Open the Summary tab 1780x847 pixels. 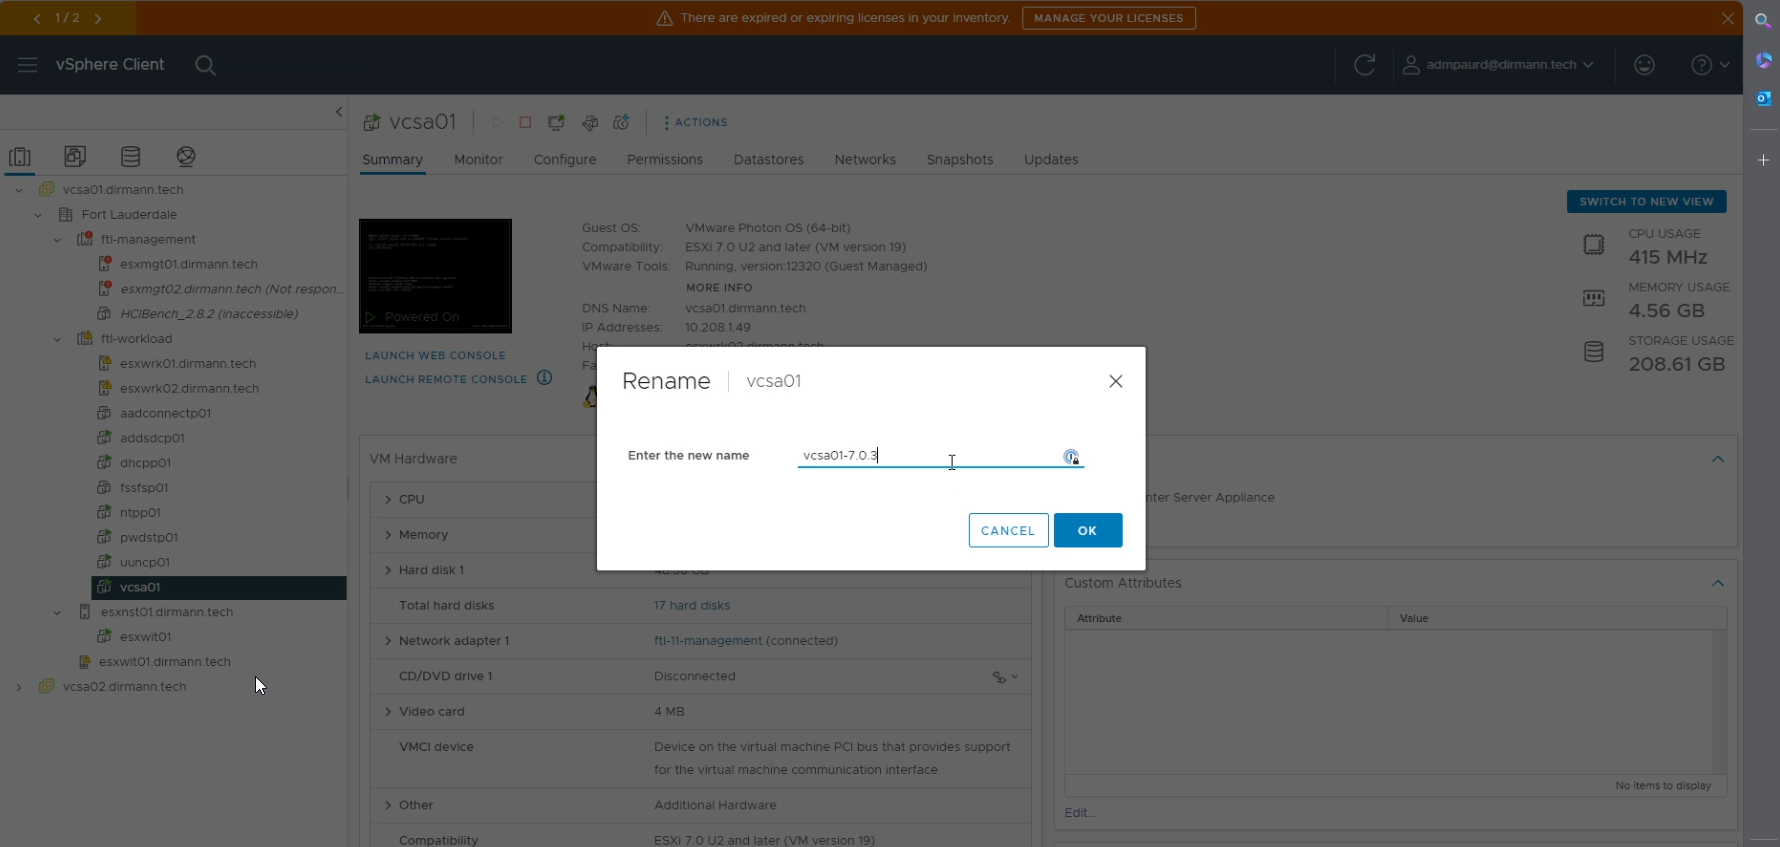(x=392, y=160)
